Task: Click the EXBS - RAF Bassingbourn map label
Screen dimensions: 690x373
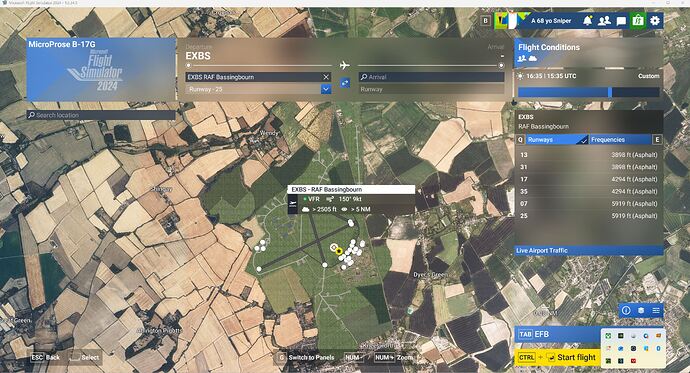Action: point(351,190)
